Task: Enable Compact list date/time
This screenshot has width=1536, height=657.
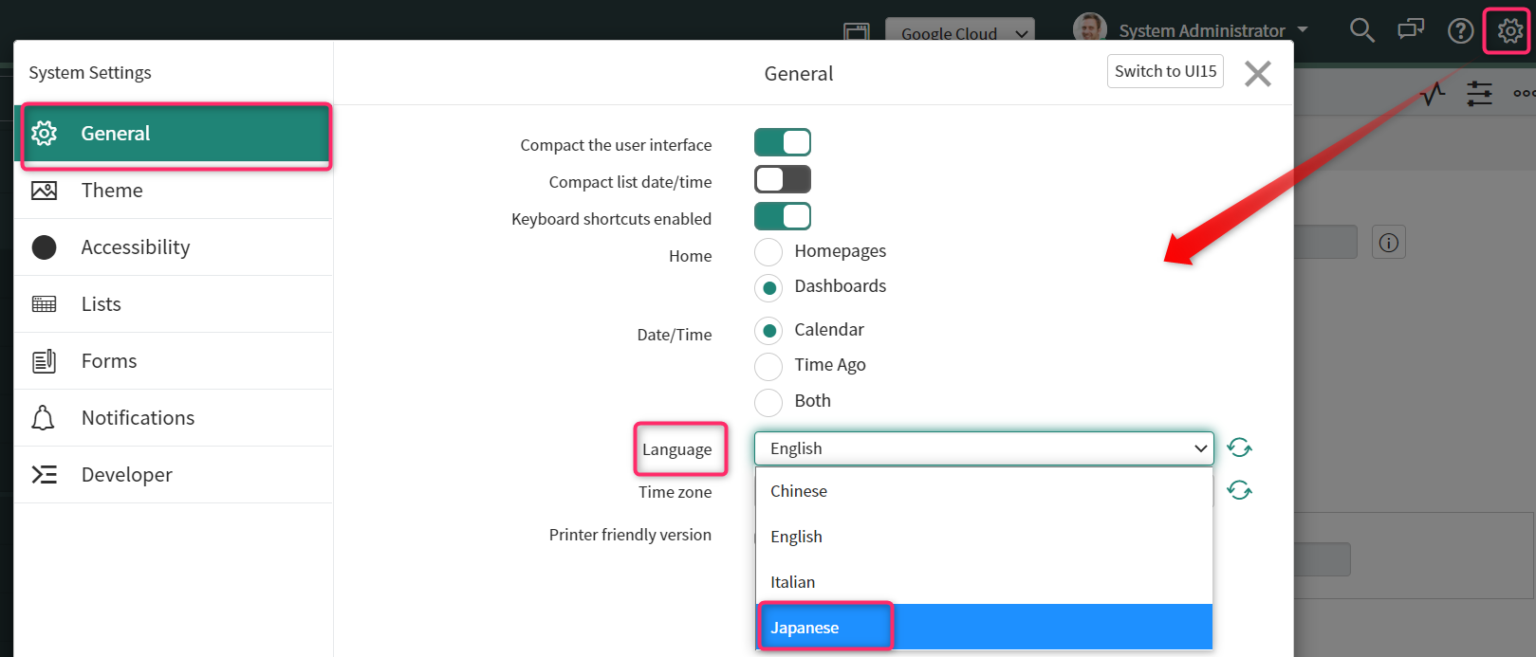Action: (x=783, y=179)
